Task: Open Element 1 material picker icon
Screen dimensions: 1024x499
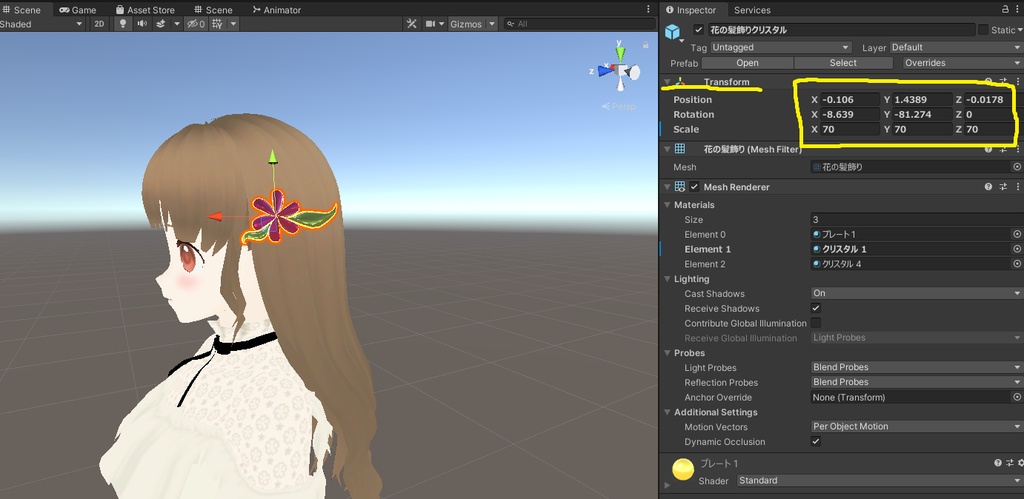Action: click(1017, 249)
